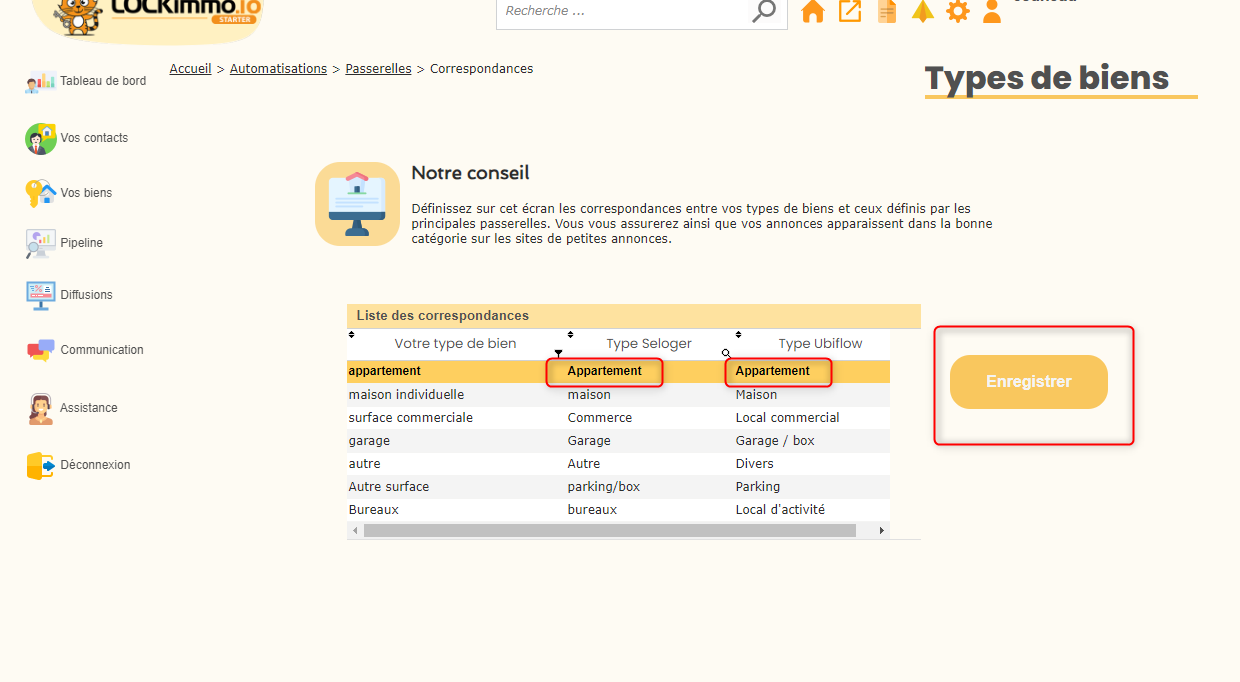Screen dimensions: 1240x682
Task: Select the Seloger 'Appartement' cell in first row
Action: [x=604, y=371]
